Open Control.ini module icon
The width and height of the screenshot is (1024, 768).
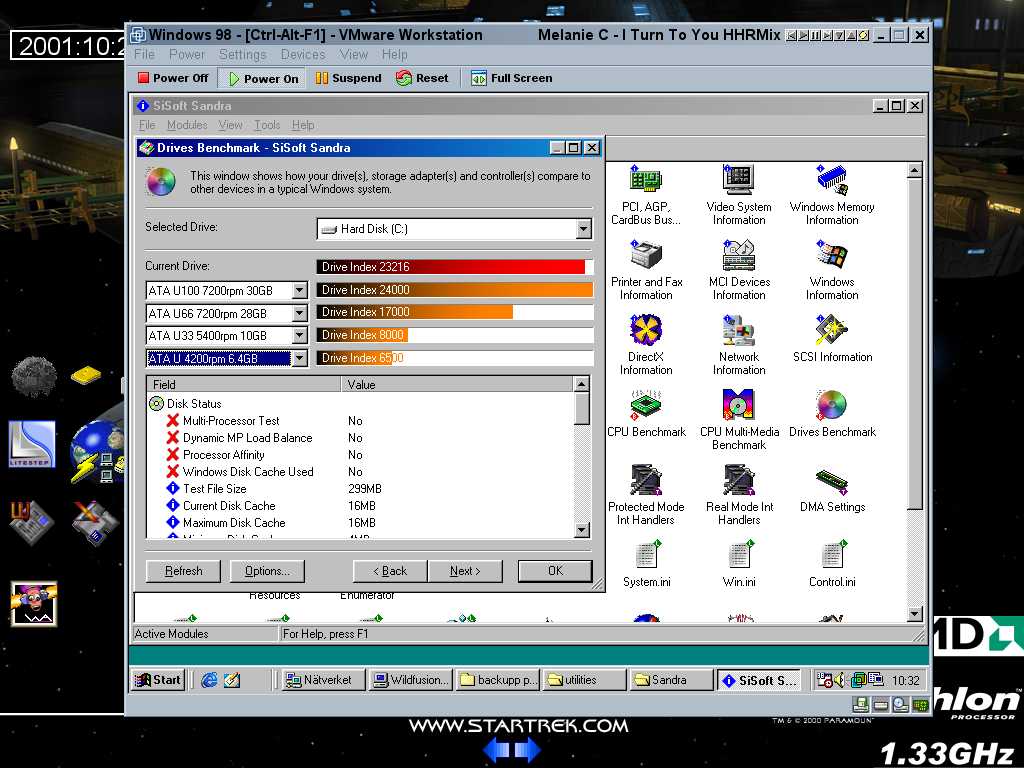click(833, 555)
